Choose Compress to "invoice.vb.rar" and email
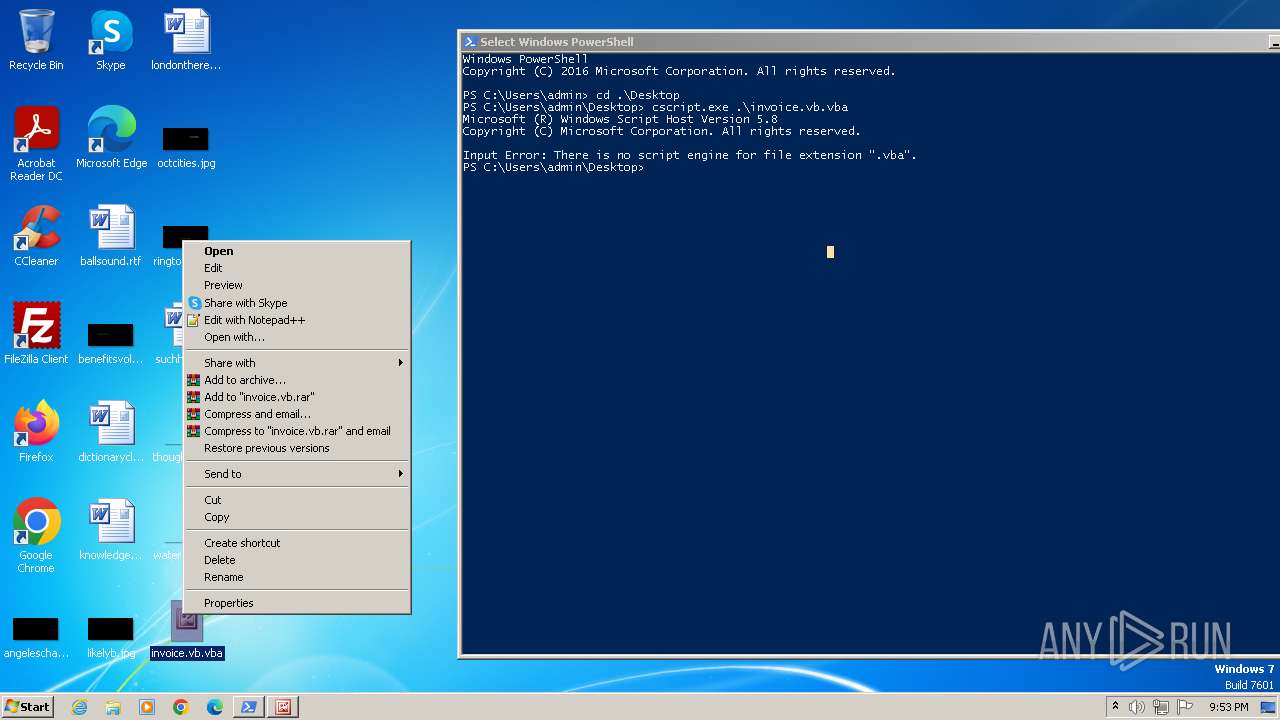Screen dimensions: 1280x720 tap(297, 431)
